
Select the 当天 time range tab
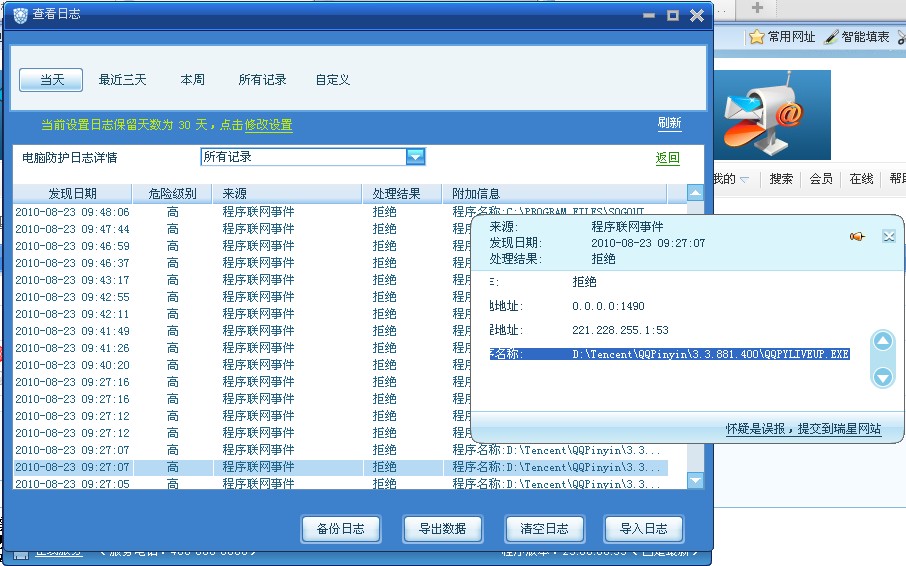[51, 80]
